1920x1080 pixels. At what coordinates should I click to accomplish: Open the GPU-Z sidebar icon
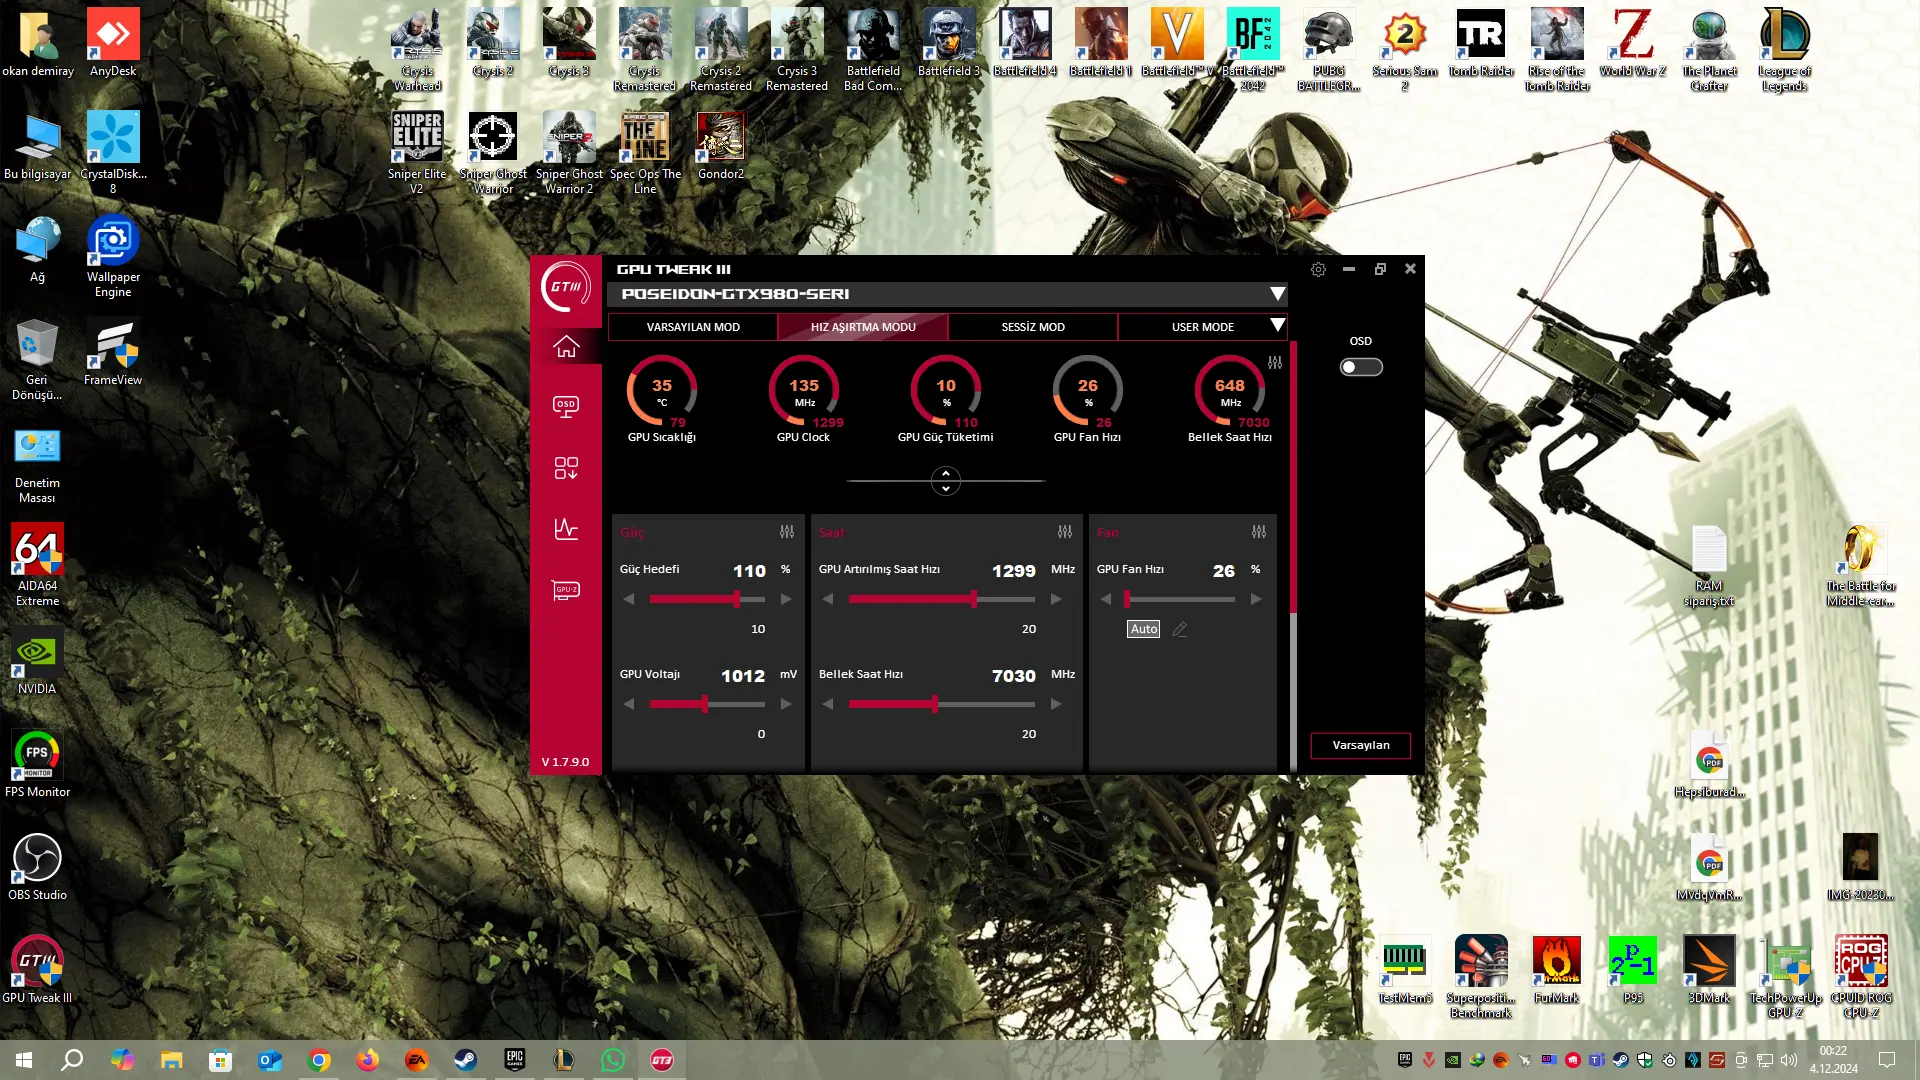566,590
